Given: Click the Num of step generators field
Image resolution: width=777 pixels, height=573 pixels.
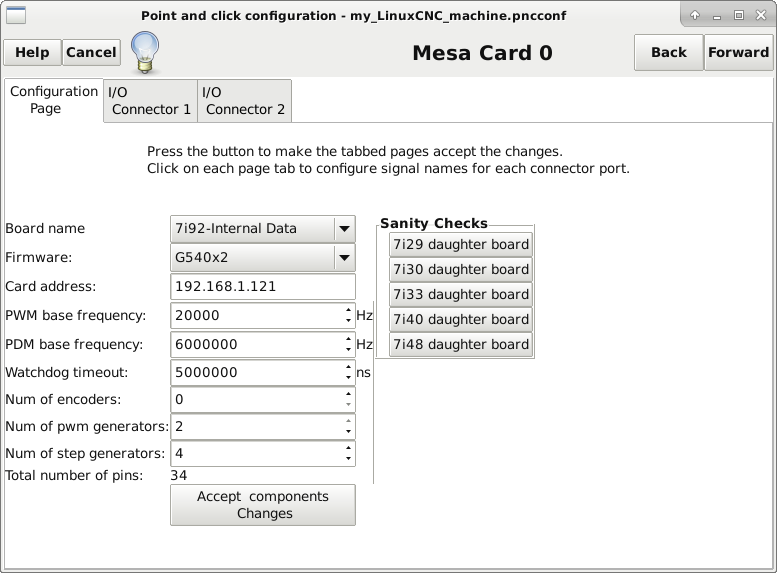Looking at the screenshot, I should point(257,453).
